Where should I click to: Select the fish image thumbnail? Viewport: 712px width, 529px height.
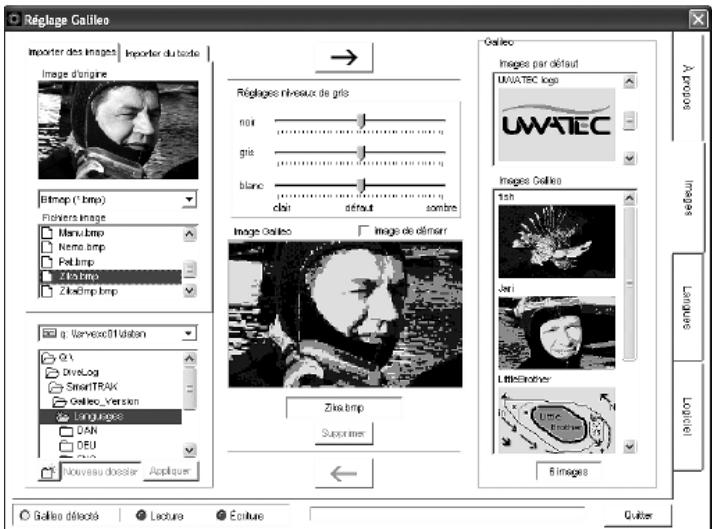(557, 241)
